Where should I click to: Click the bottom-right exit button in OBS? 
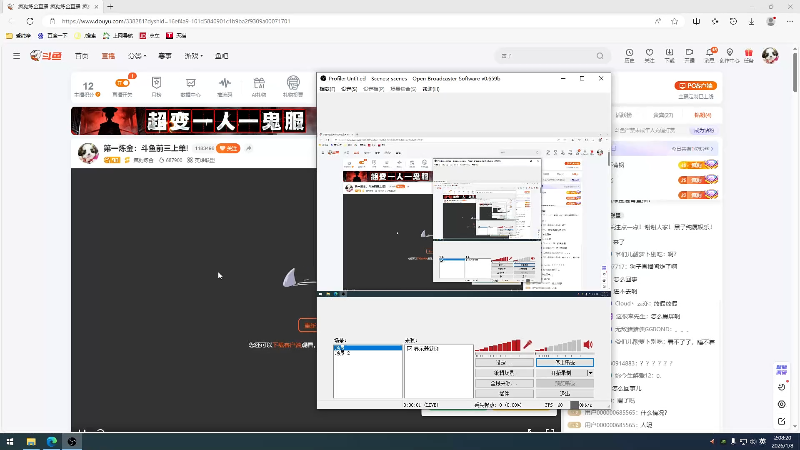tap(565, 393)
